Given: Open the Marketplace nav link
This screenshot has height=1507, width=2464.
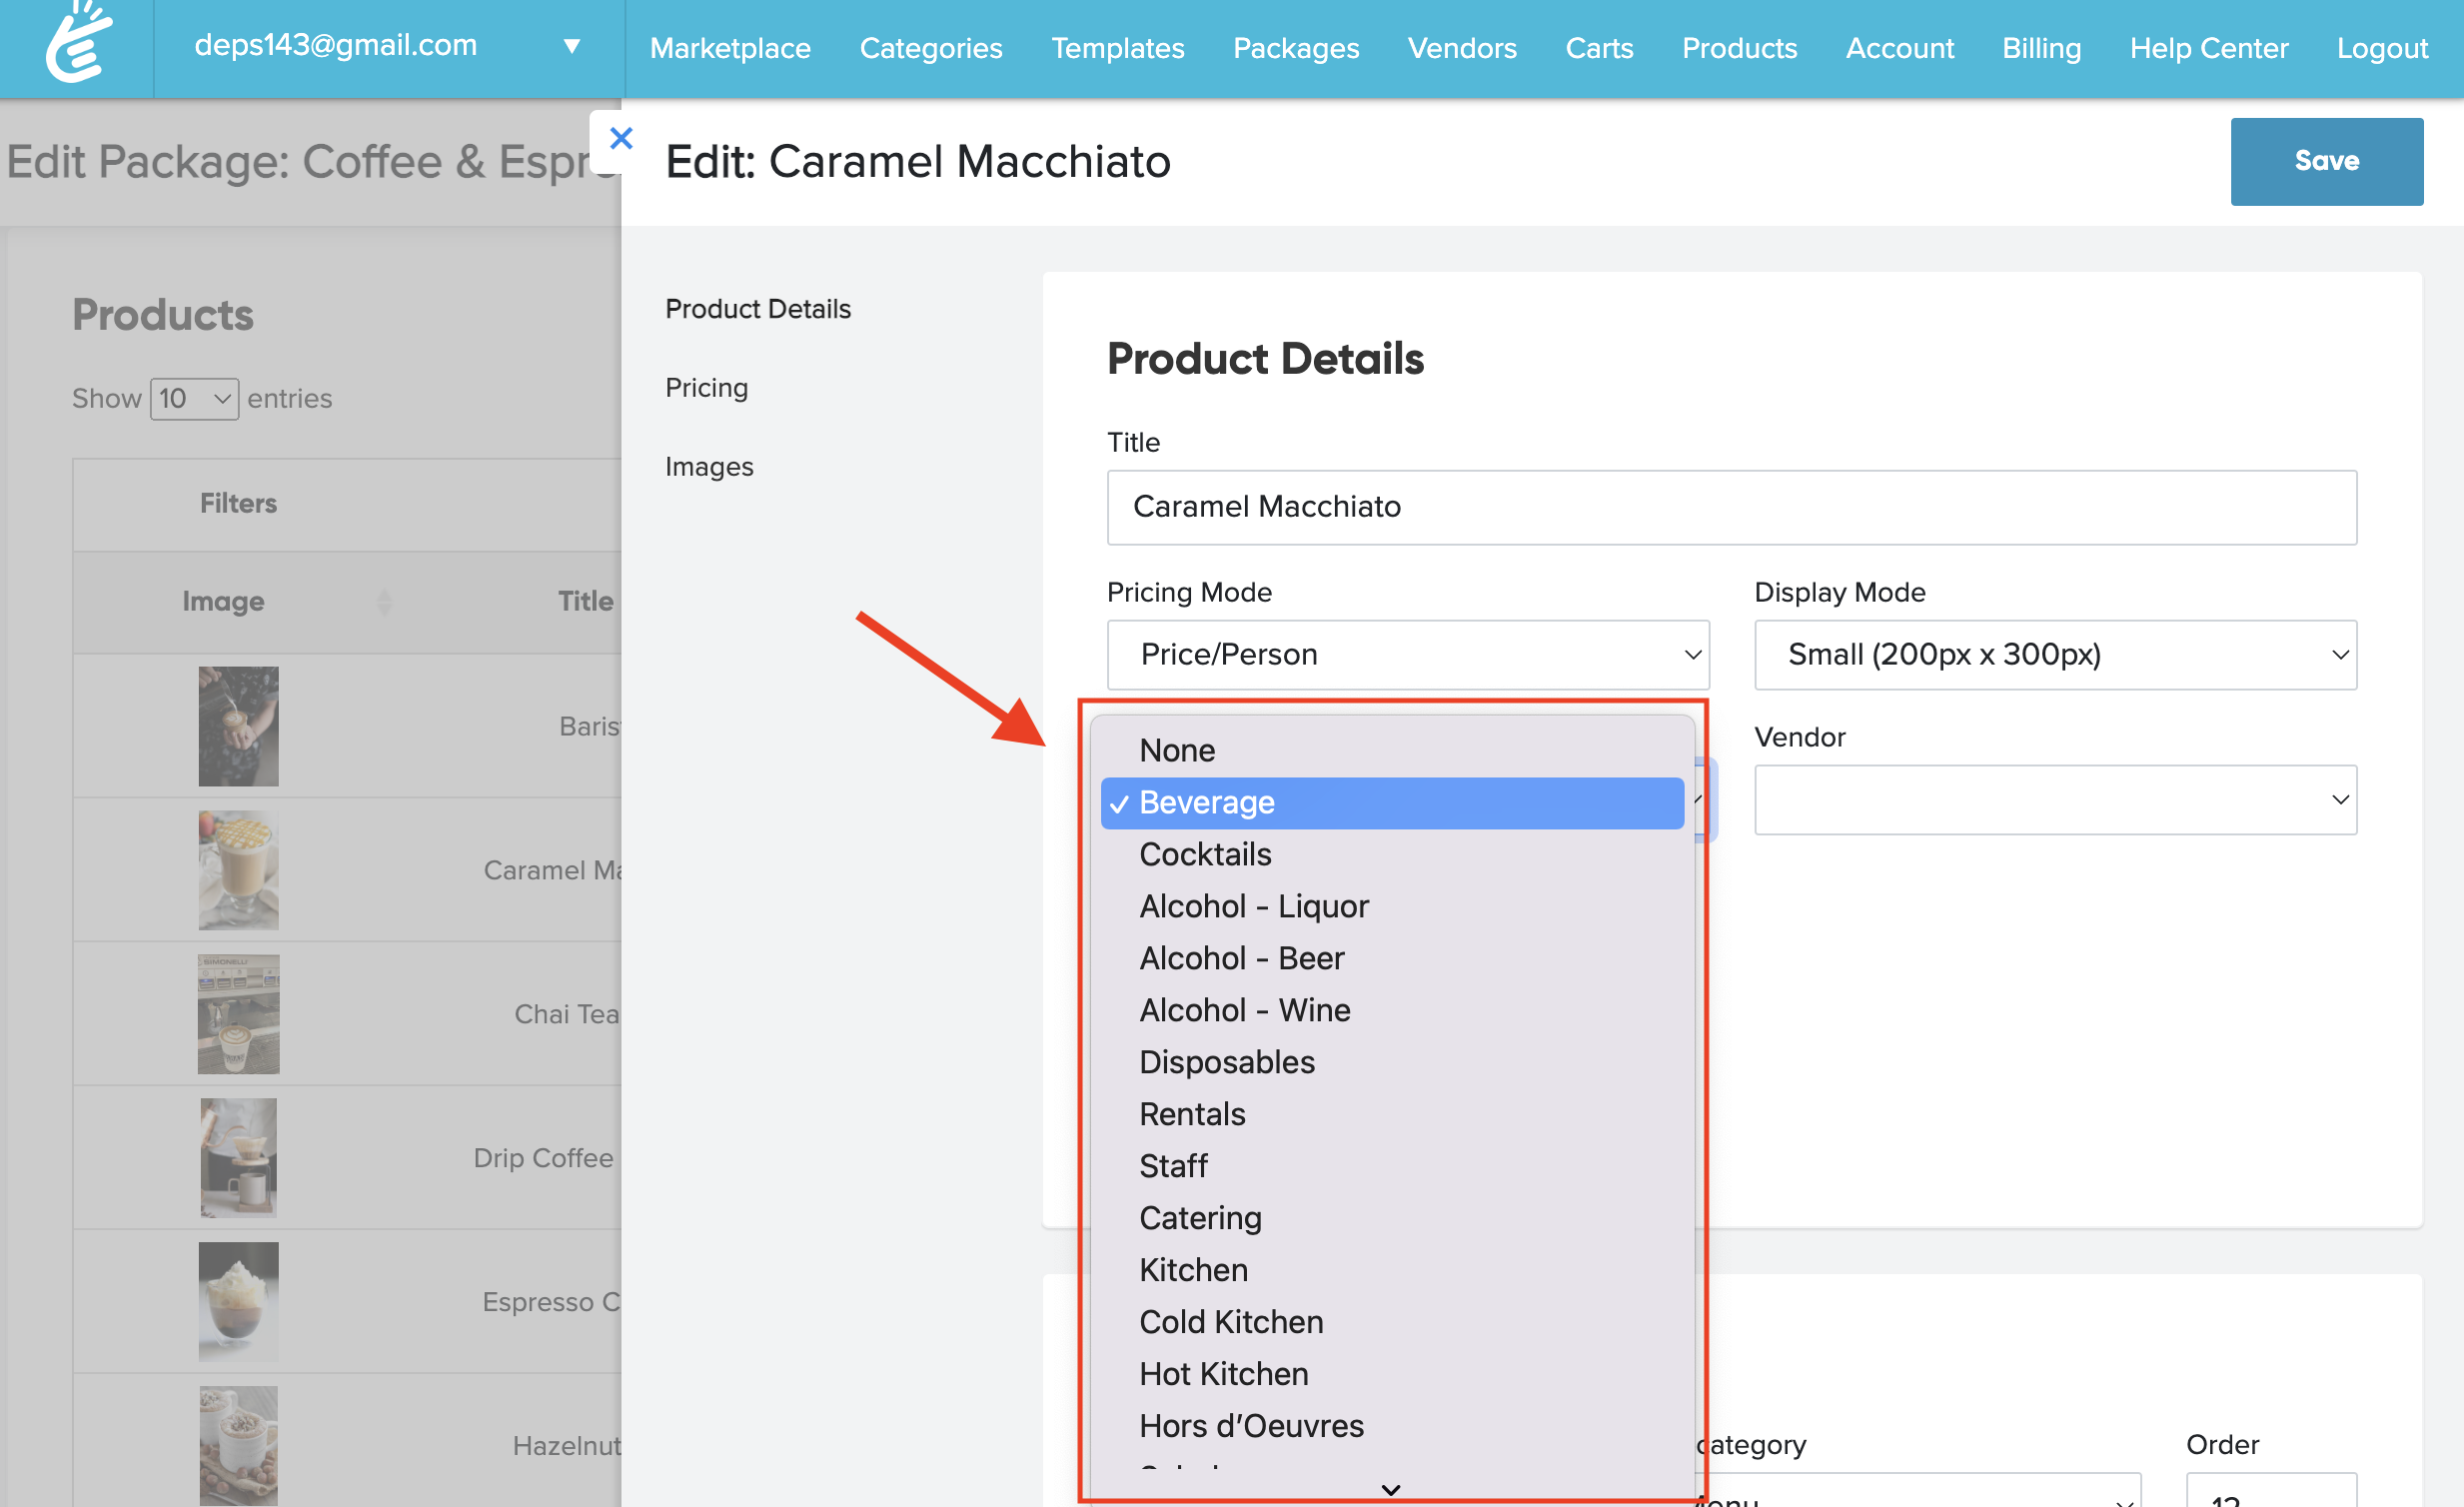Looking at the screenshot, I should coord(730,47).
